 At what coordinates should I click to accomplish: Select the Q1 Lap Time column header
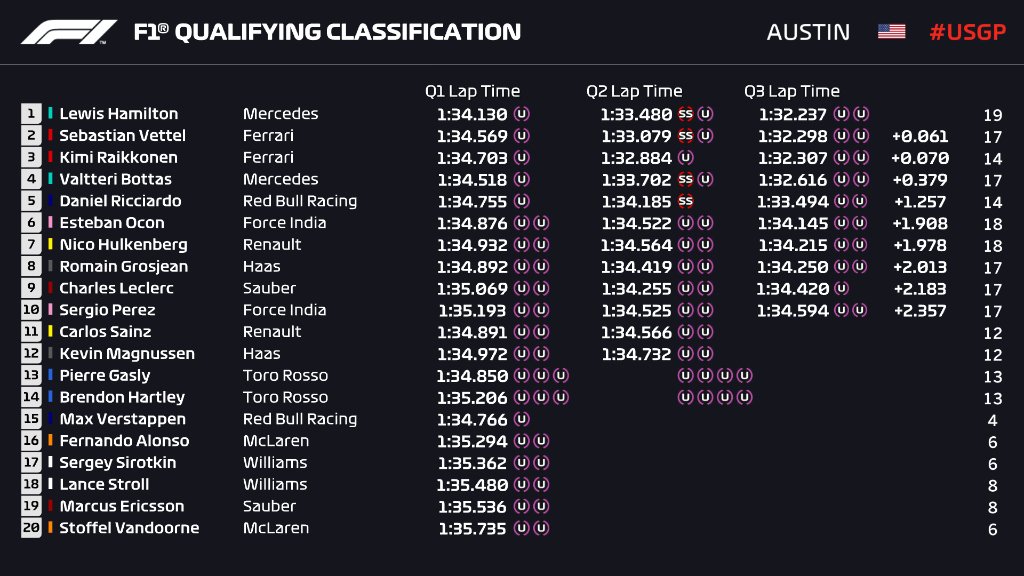click(x=472, y=91)
